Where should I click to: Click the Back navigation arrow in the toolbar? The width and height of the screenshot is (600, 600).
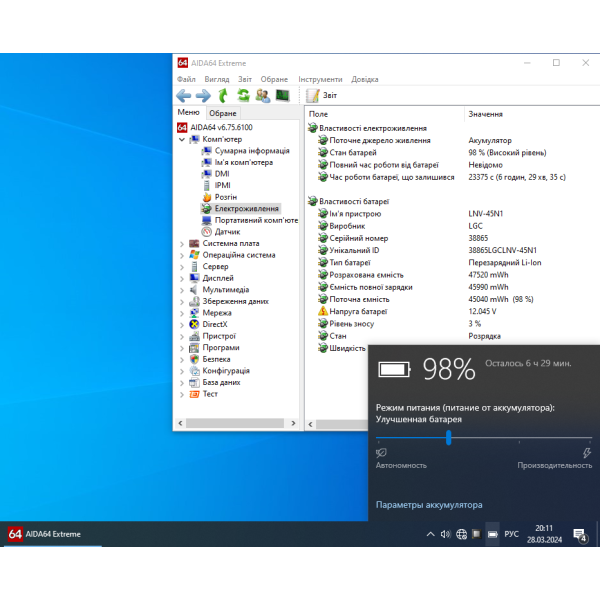pyautogui.click(x=184, y=95)
